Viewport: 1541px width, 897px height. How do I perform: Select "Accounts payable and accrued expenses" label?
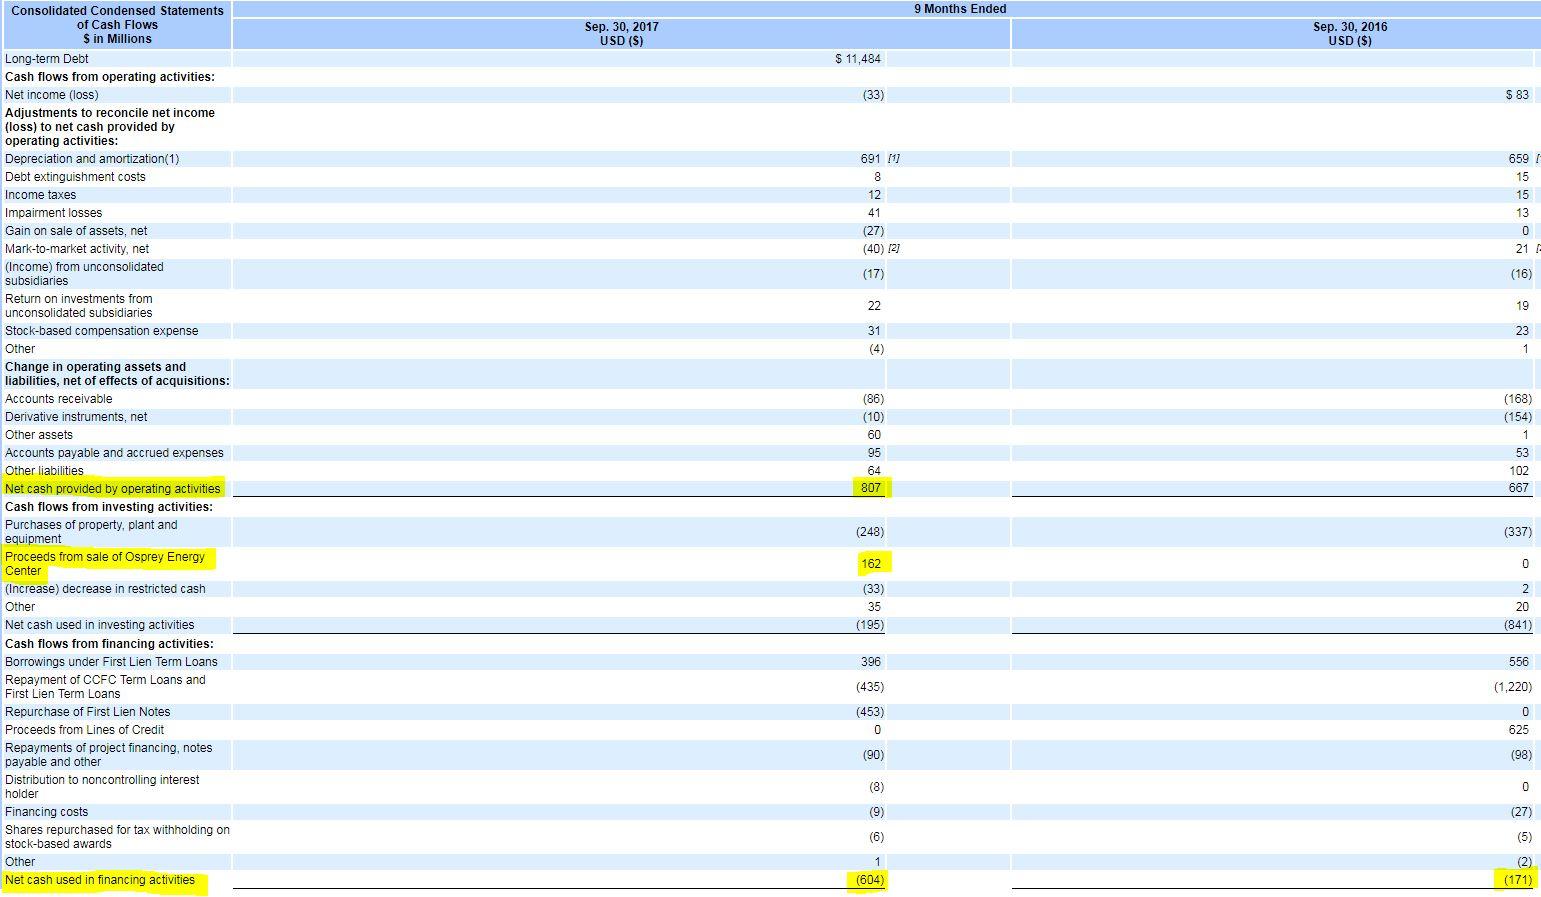coord(114,453)
